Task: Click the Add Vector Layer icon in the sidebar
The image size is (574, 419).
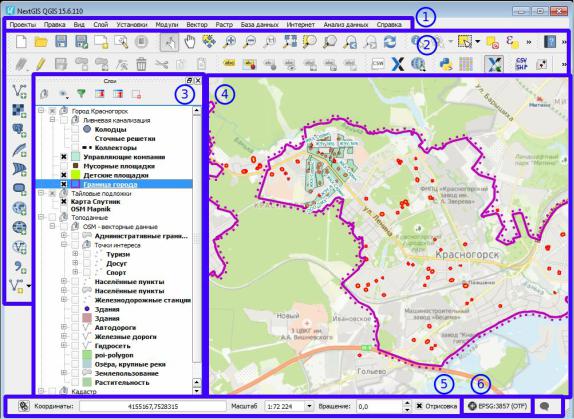Action: pyautogui.click(x=19, y=91)
